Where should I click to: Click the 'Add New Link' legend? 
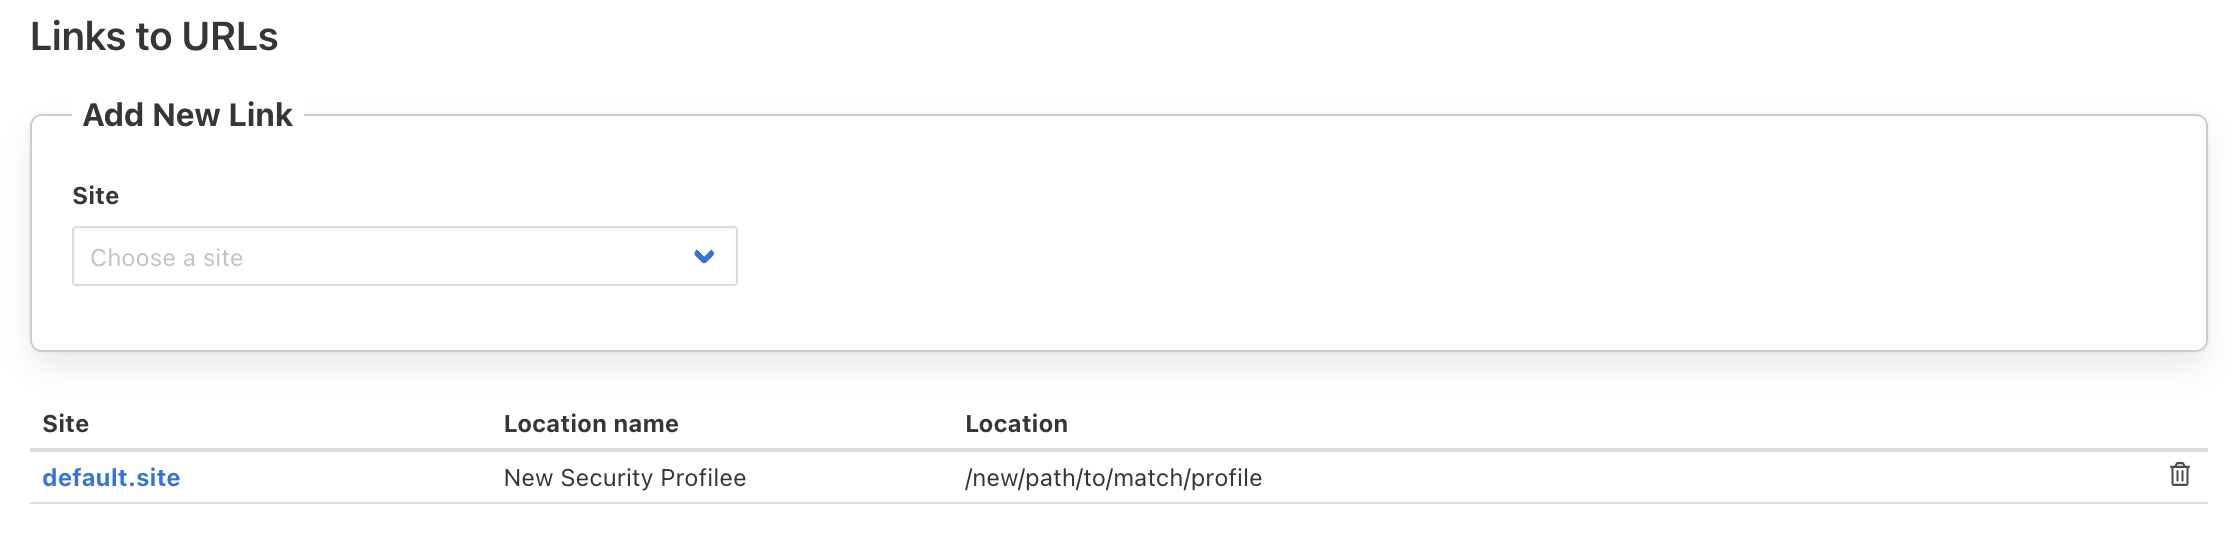tap(188, 115)
